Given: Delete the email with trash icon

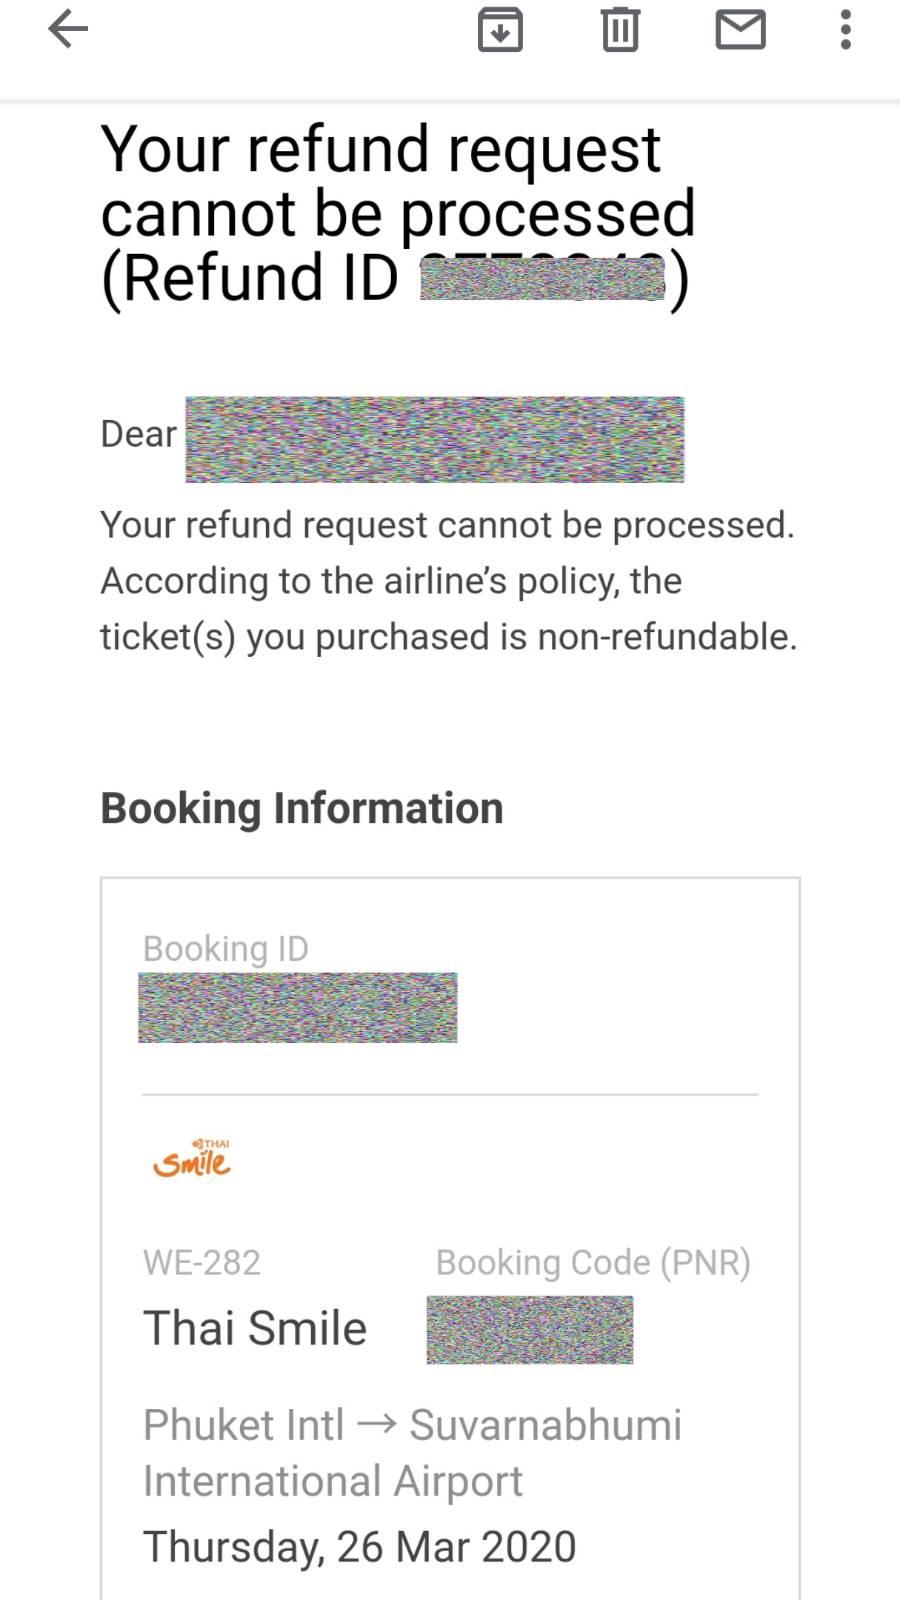Looking at the screenshot, I should (x=620, y=29).
